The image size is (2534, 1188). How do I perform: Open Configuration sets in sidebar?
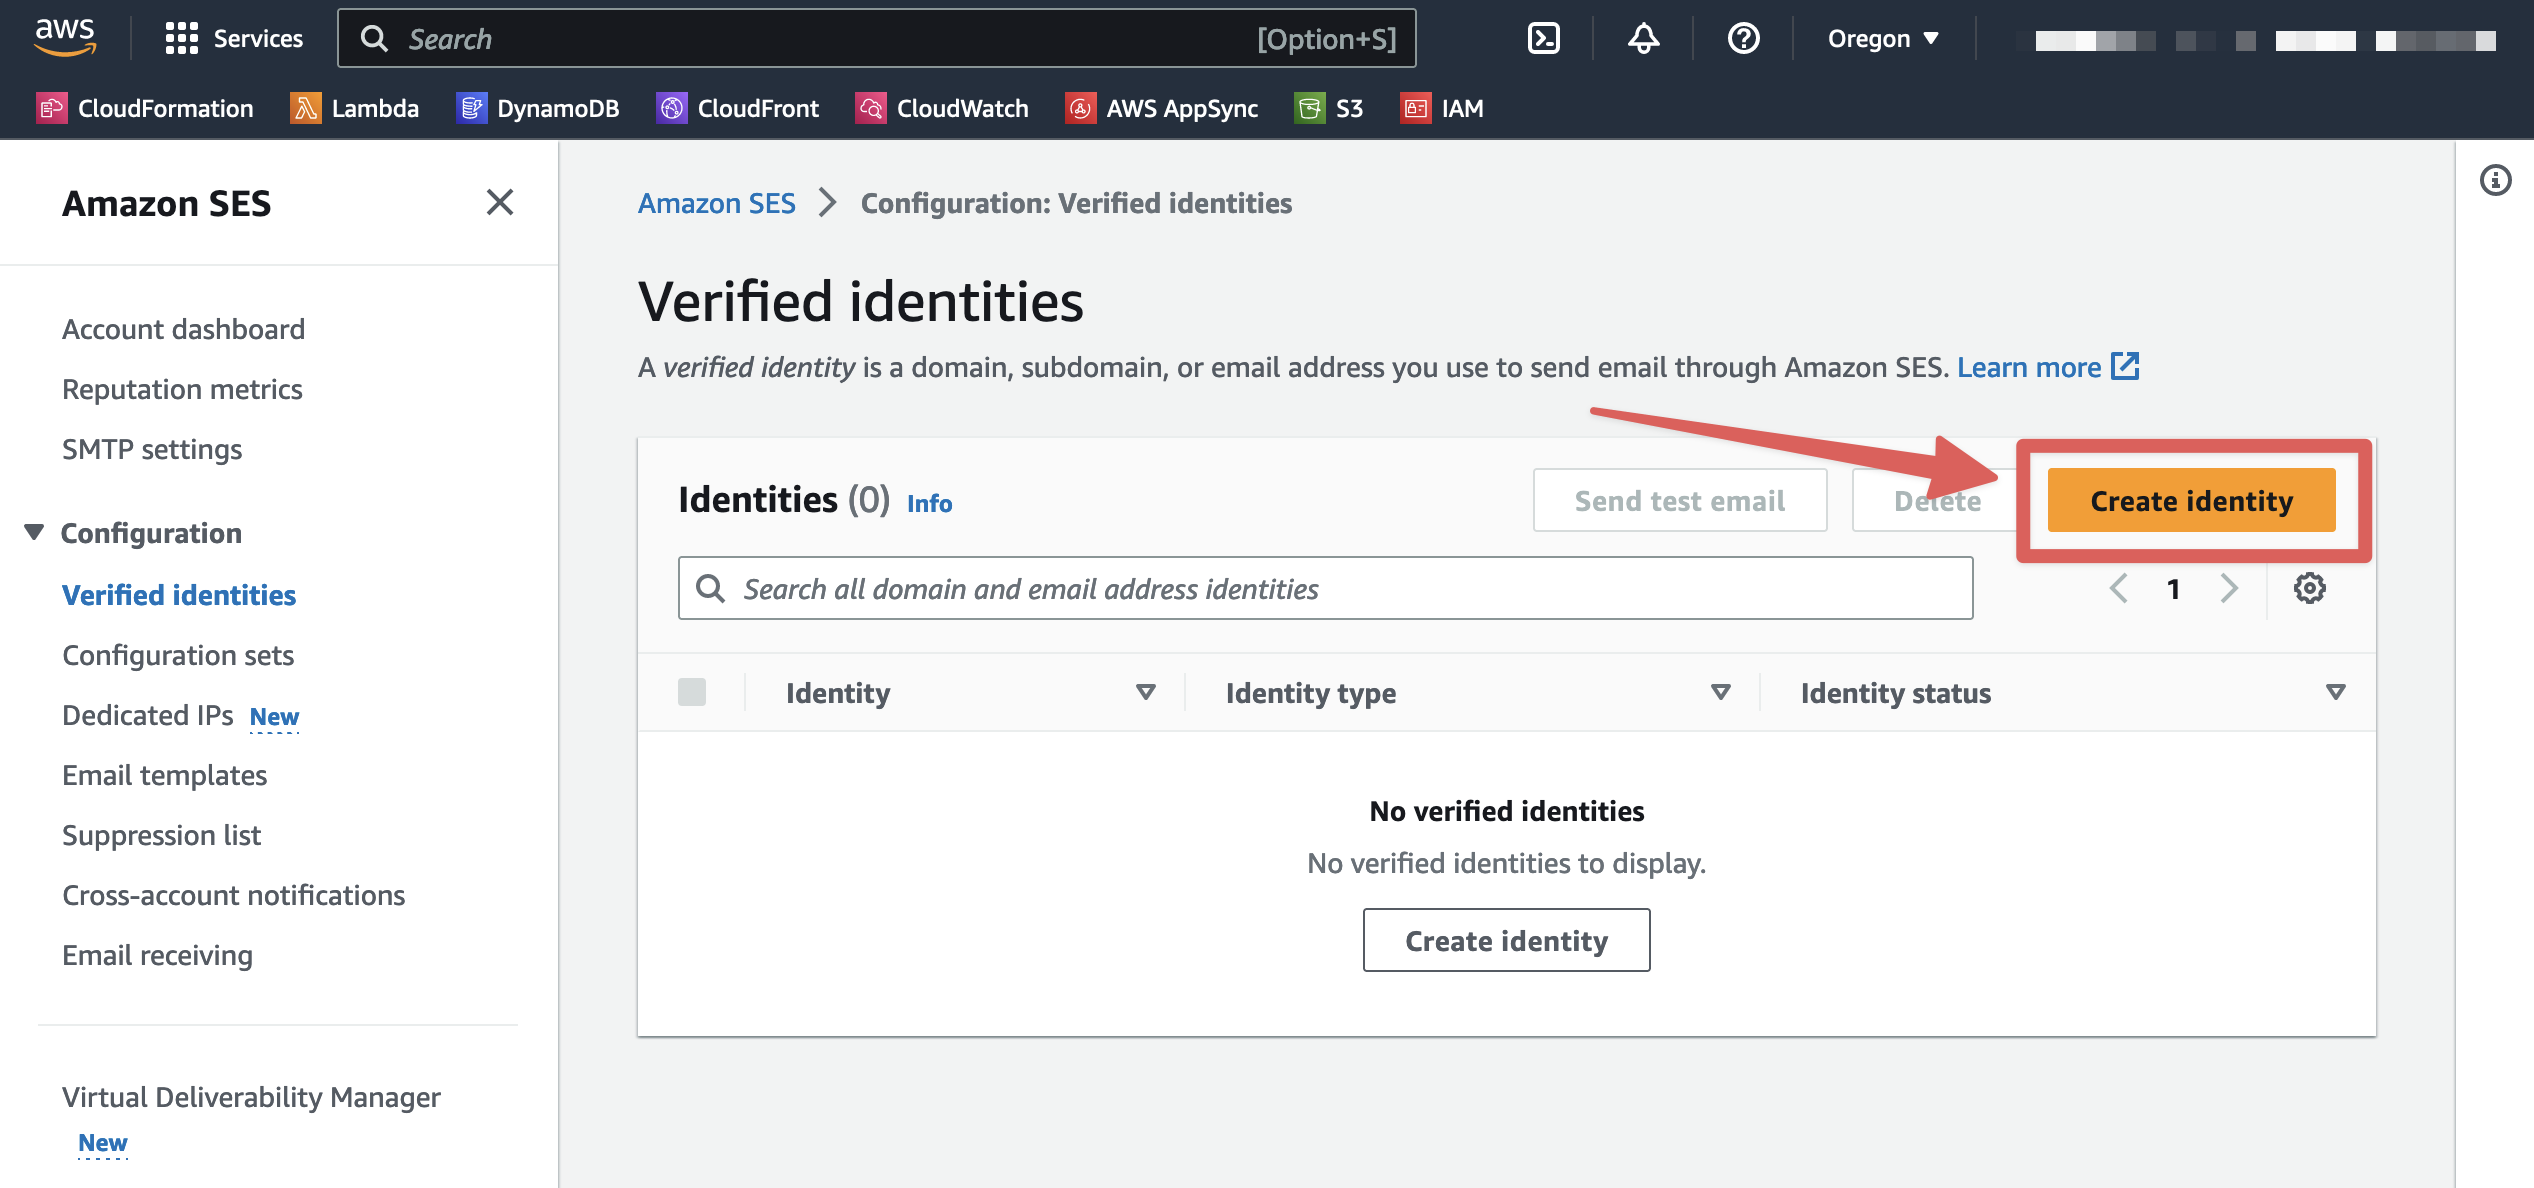(x=178, y=655)
